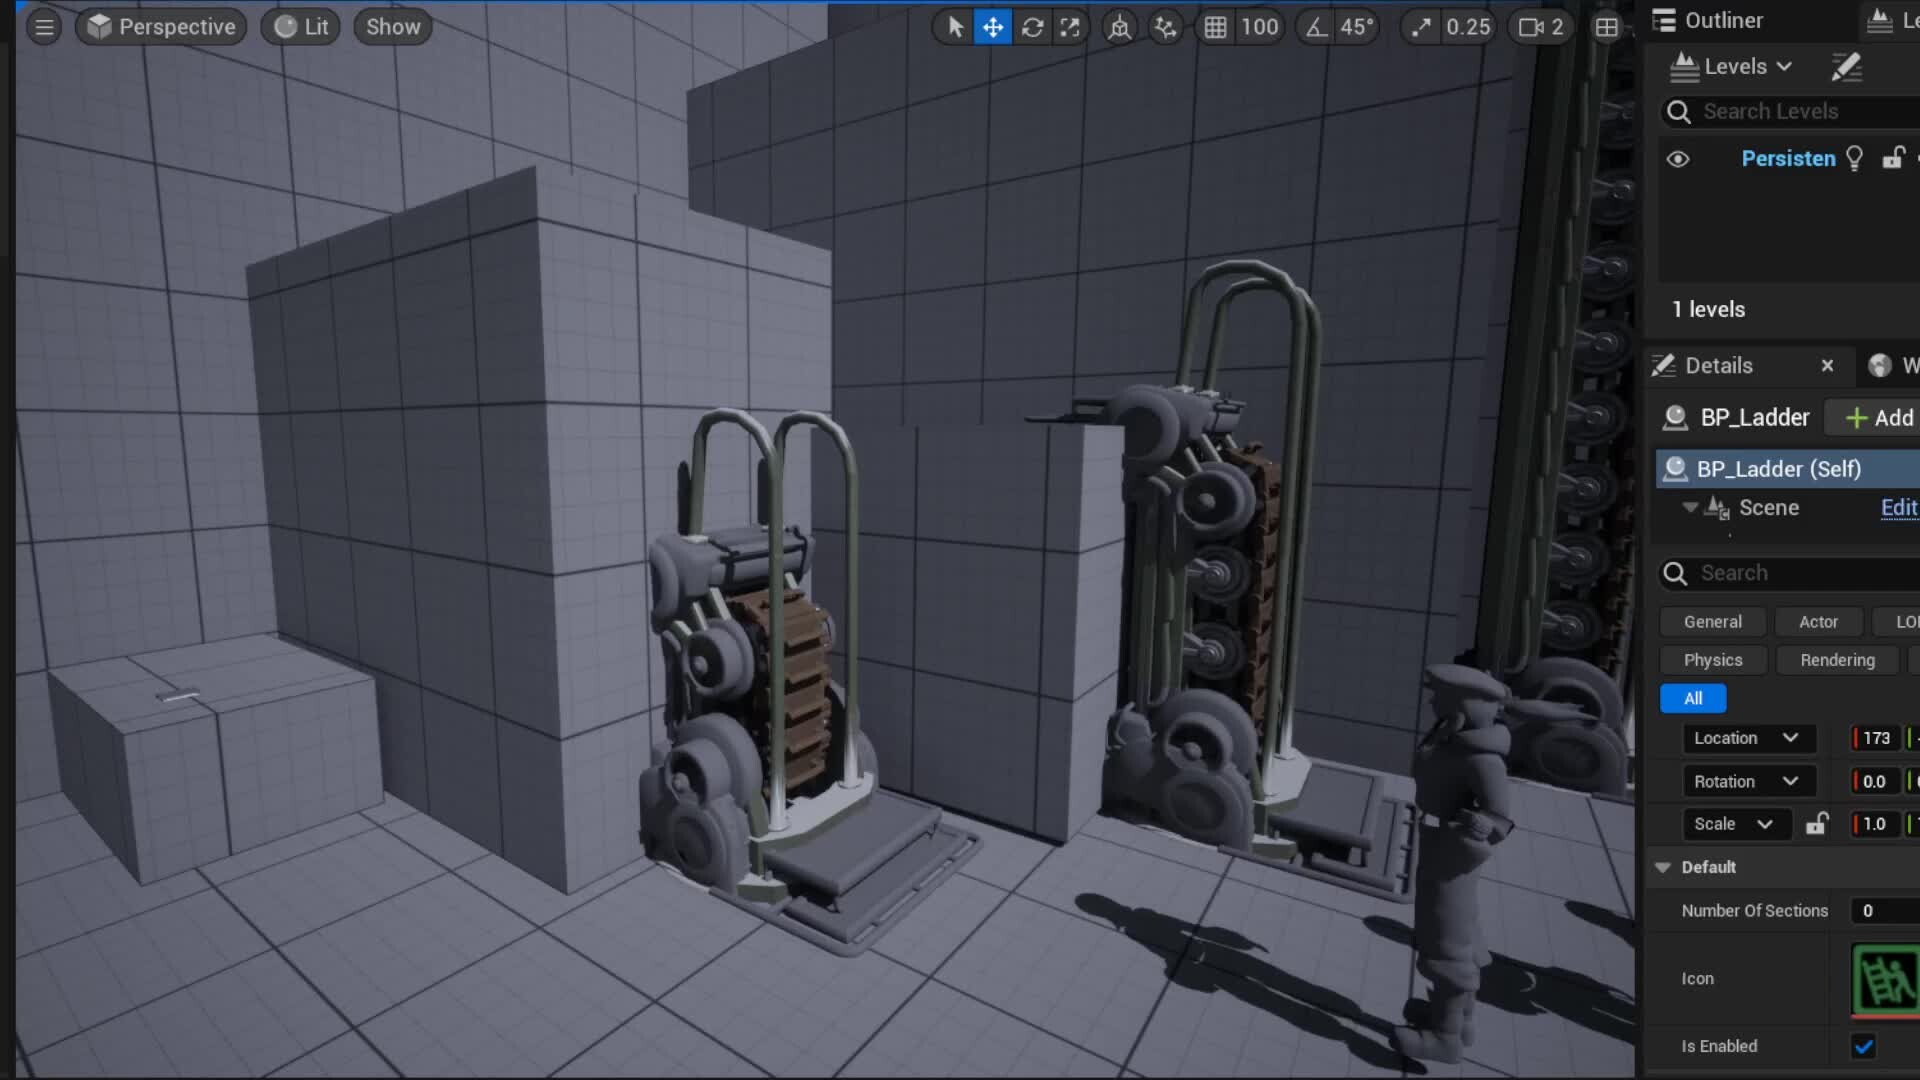Select the scale transform tool
Viewport: 1920px width, 1080px height.
[1070, 27]
